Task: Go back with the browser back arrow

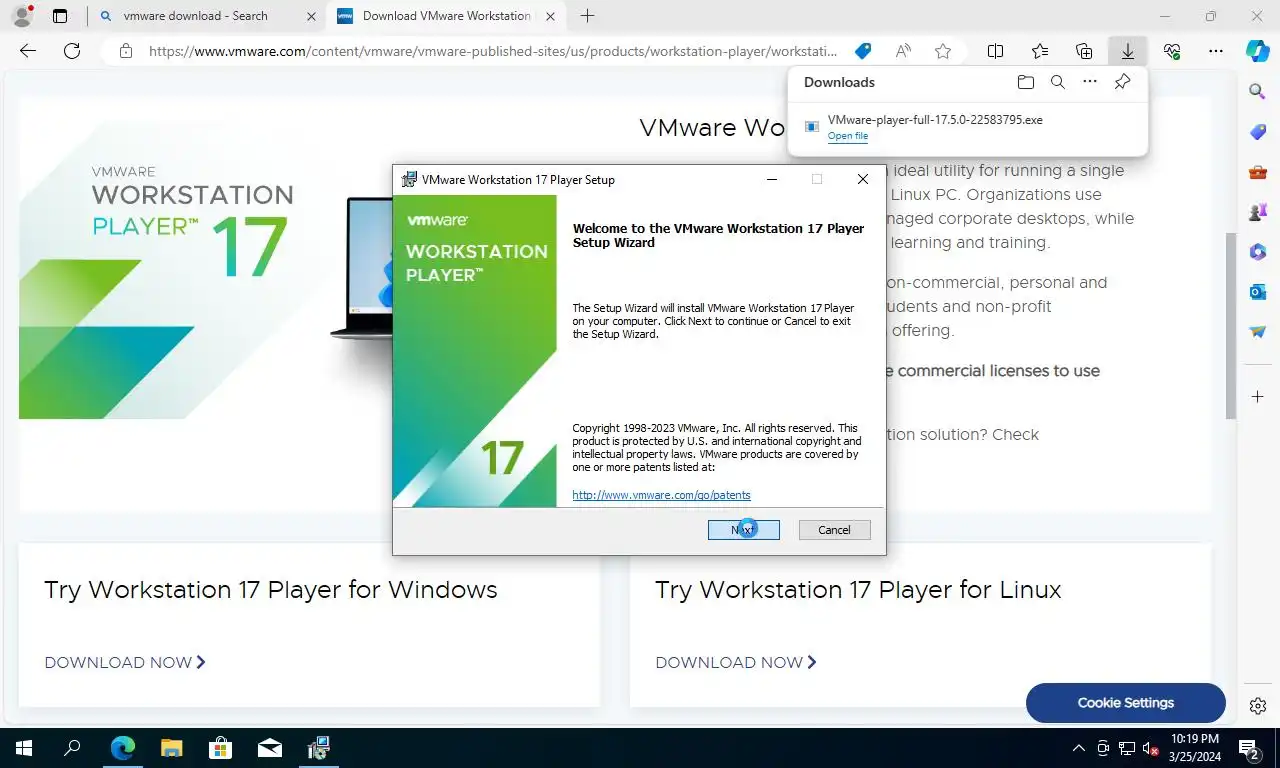Action: (x=28, y=51)
